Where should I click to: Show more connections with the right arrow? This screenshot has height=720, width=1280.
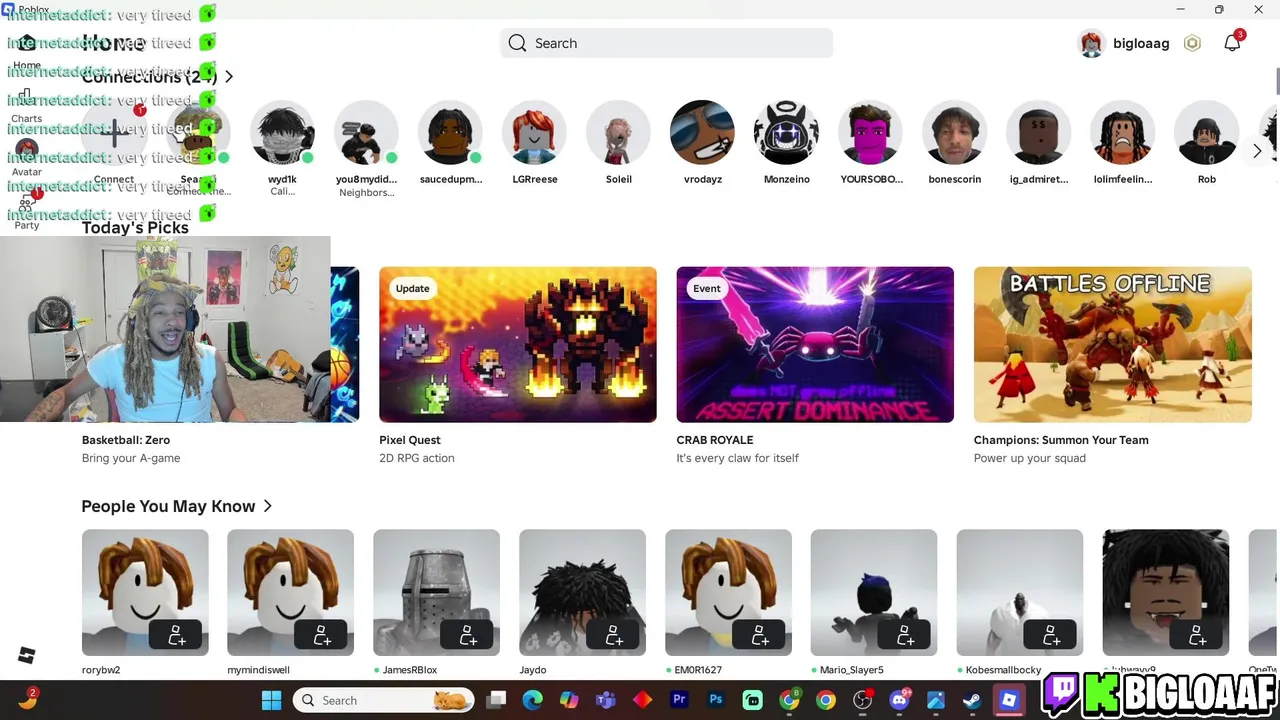tap(1257, 151)
